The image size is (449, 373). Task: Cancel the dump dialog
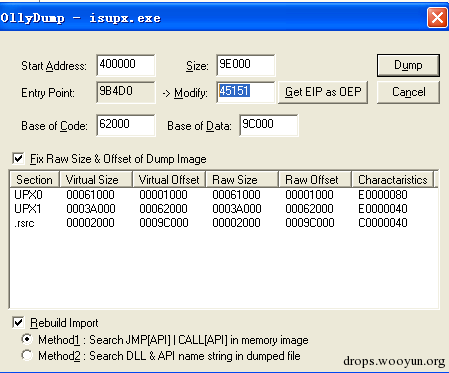(x=408, y=92)
